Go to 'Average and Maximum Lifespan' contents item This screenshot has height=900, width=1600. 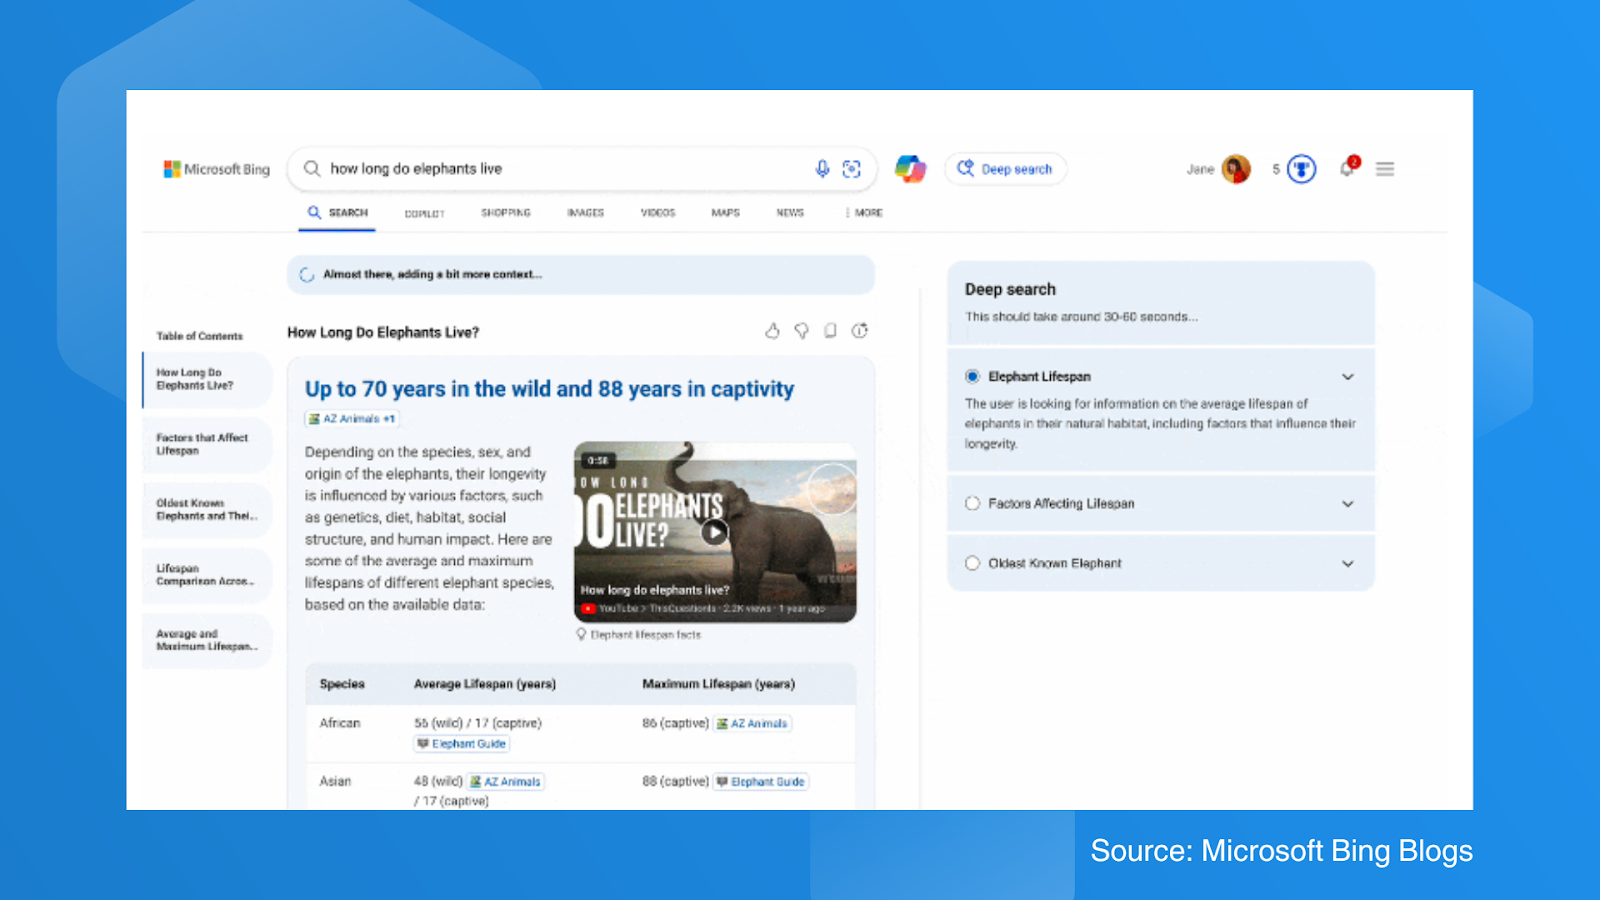click(207, 640)
